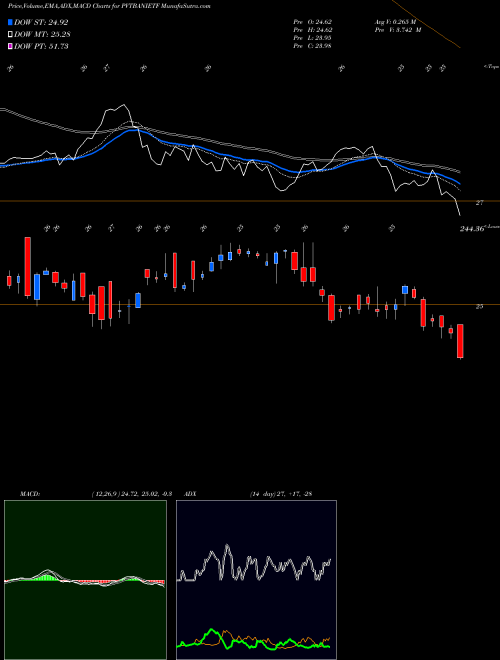
Task: Select the 'DOW PT: 51.73' legend label
Action: coord(41,46)
